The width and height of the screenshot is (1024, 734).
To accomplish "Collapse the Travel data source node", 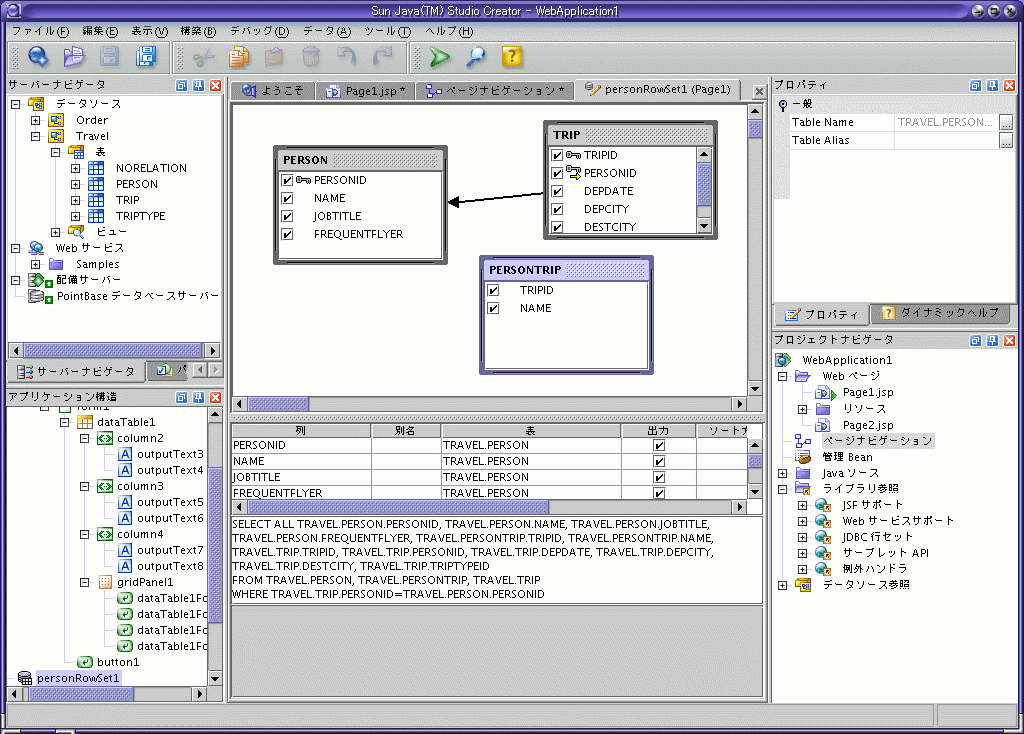I will 36,136.
